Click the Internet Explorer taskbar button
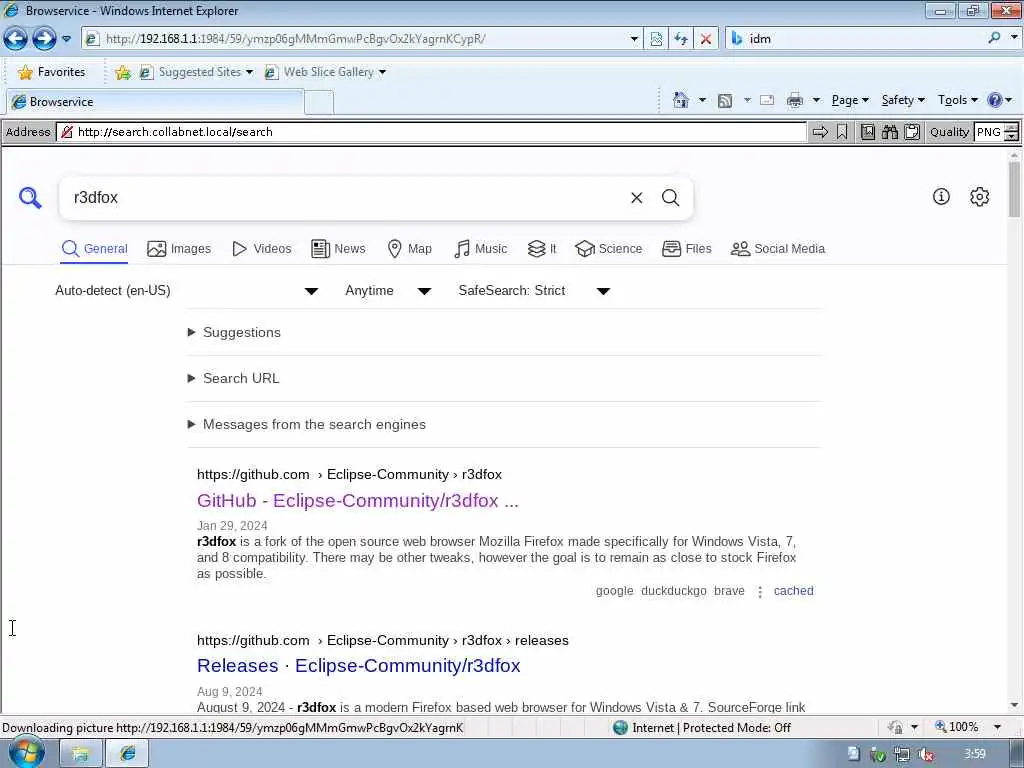 [x=127, y=754]
